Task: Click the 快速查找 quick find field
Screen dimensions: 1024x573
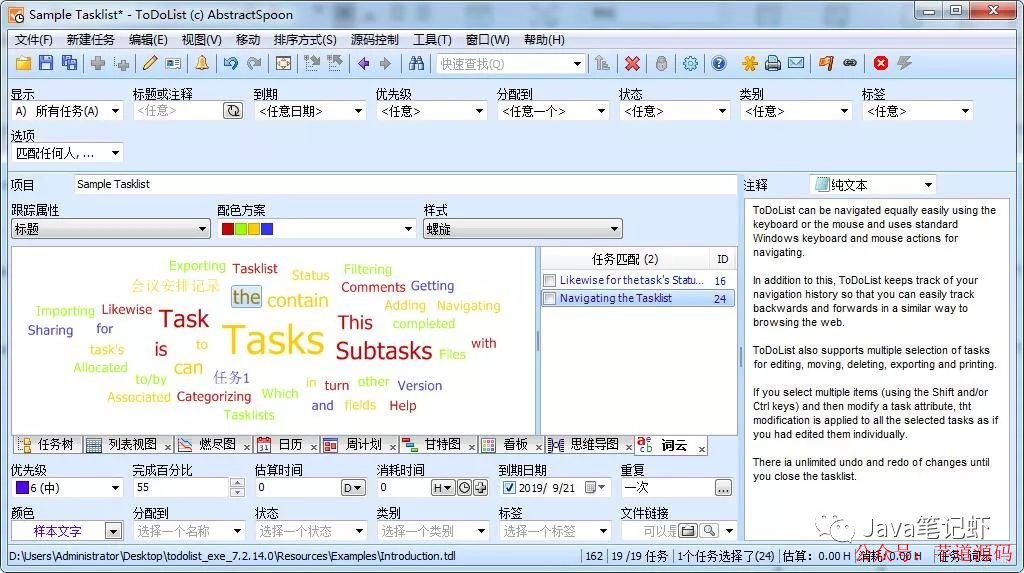Action: click(509, 63)
